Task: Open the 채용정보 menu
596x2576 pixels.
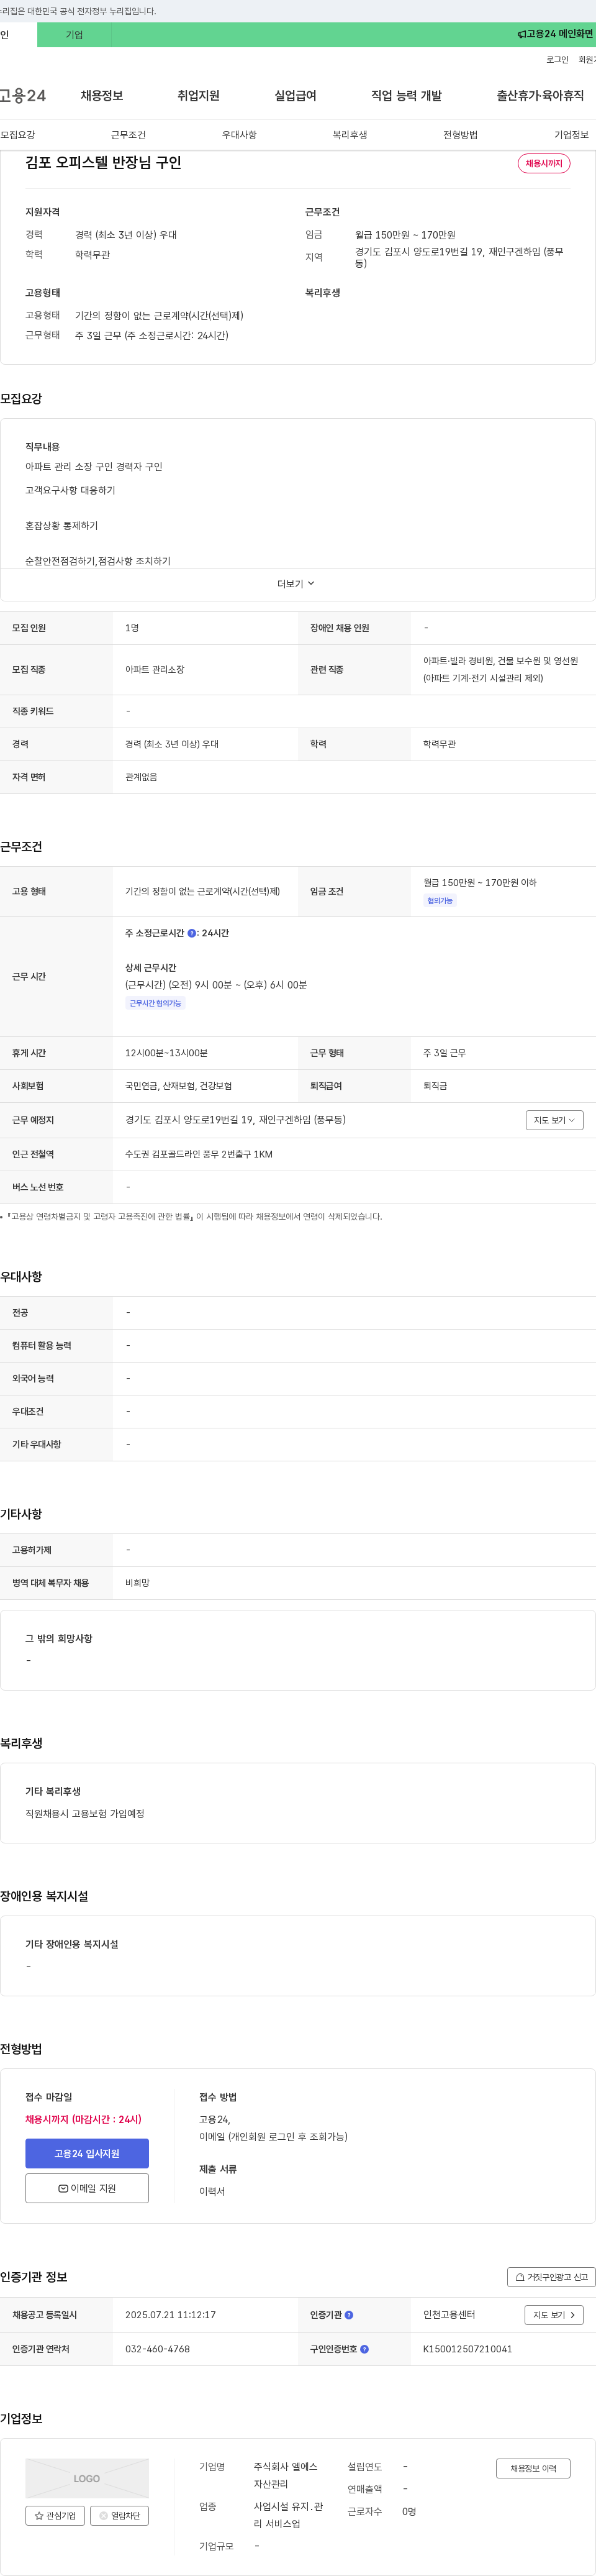Action: point(102,96)
